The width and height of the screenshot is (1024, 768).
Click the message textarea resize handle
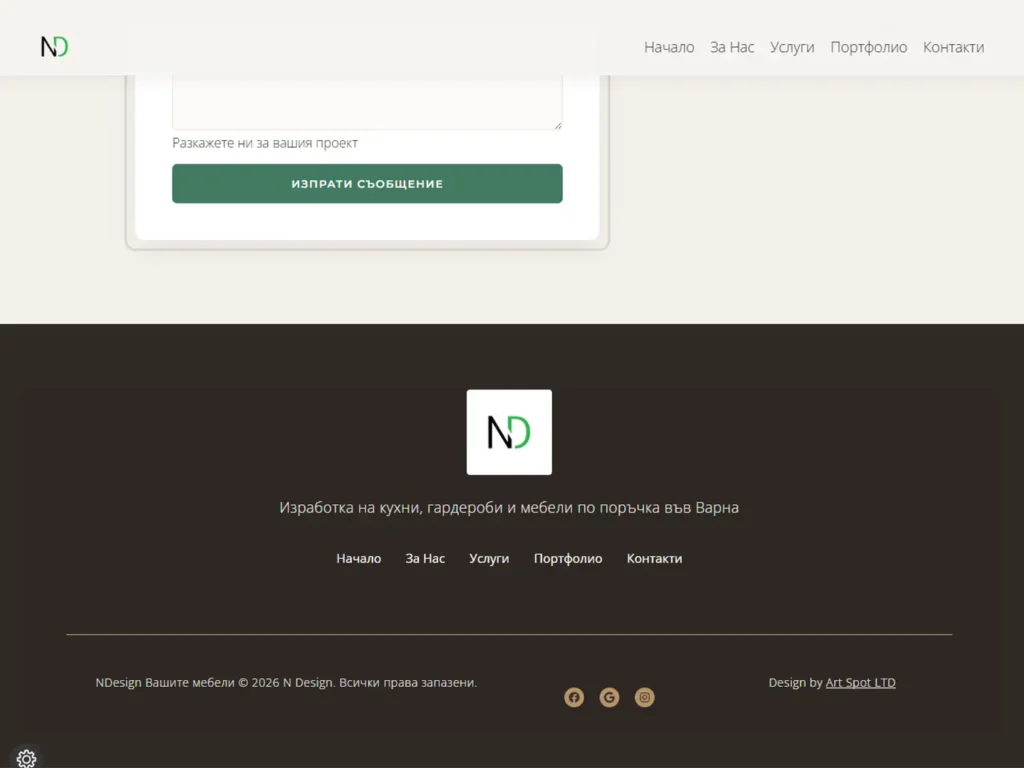(x=557, y=124)
